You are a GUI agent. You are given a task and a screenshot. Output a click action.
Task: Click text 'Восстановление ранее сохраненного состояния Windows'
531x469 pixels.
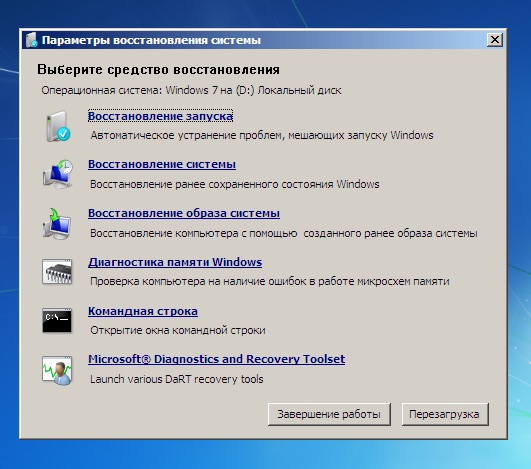tap(235, 184)
